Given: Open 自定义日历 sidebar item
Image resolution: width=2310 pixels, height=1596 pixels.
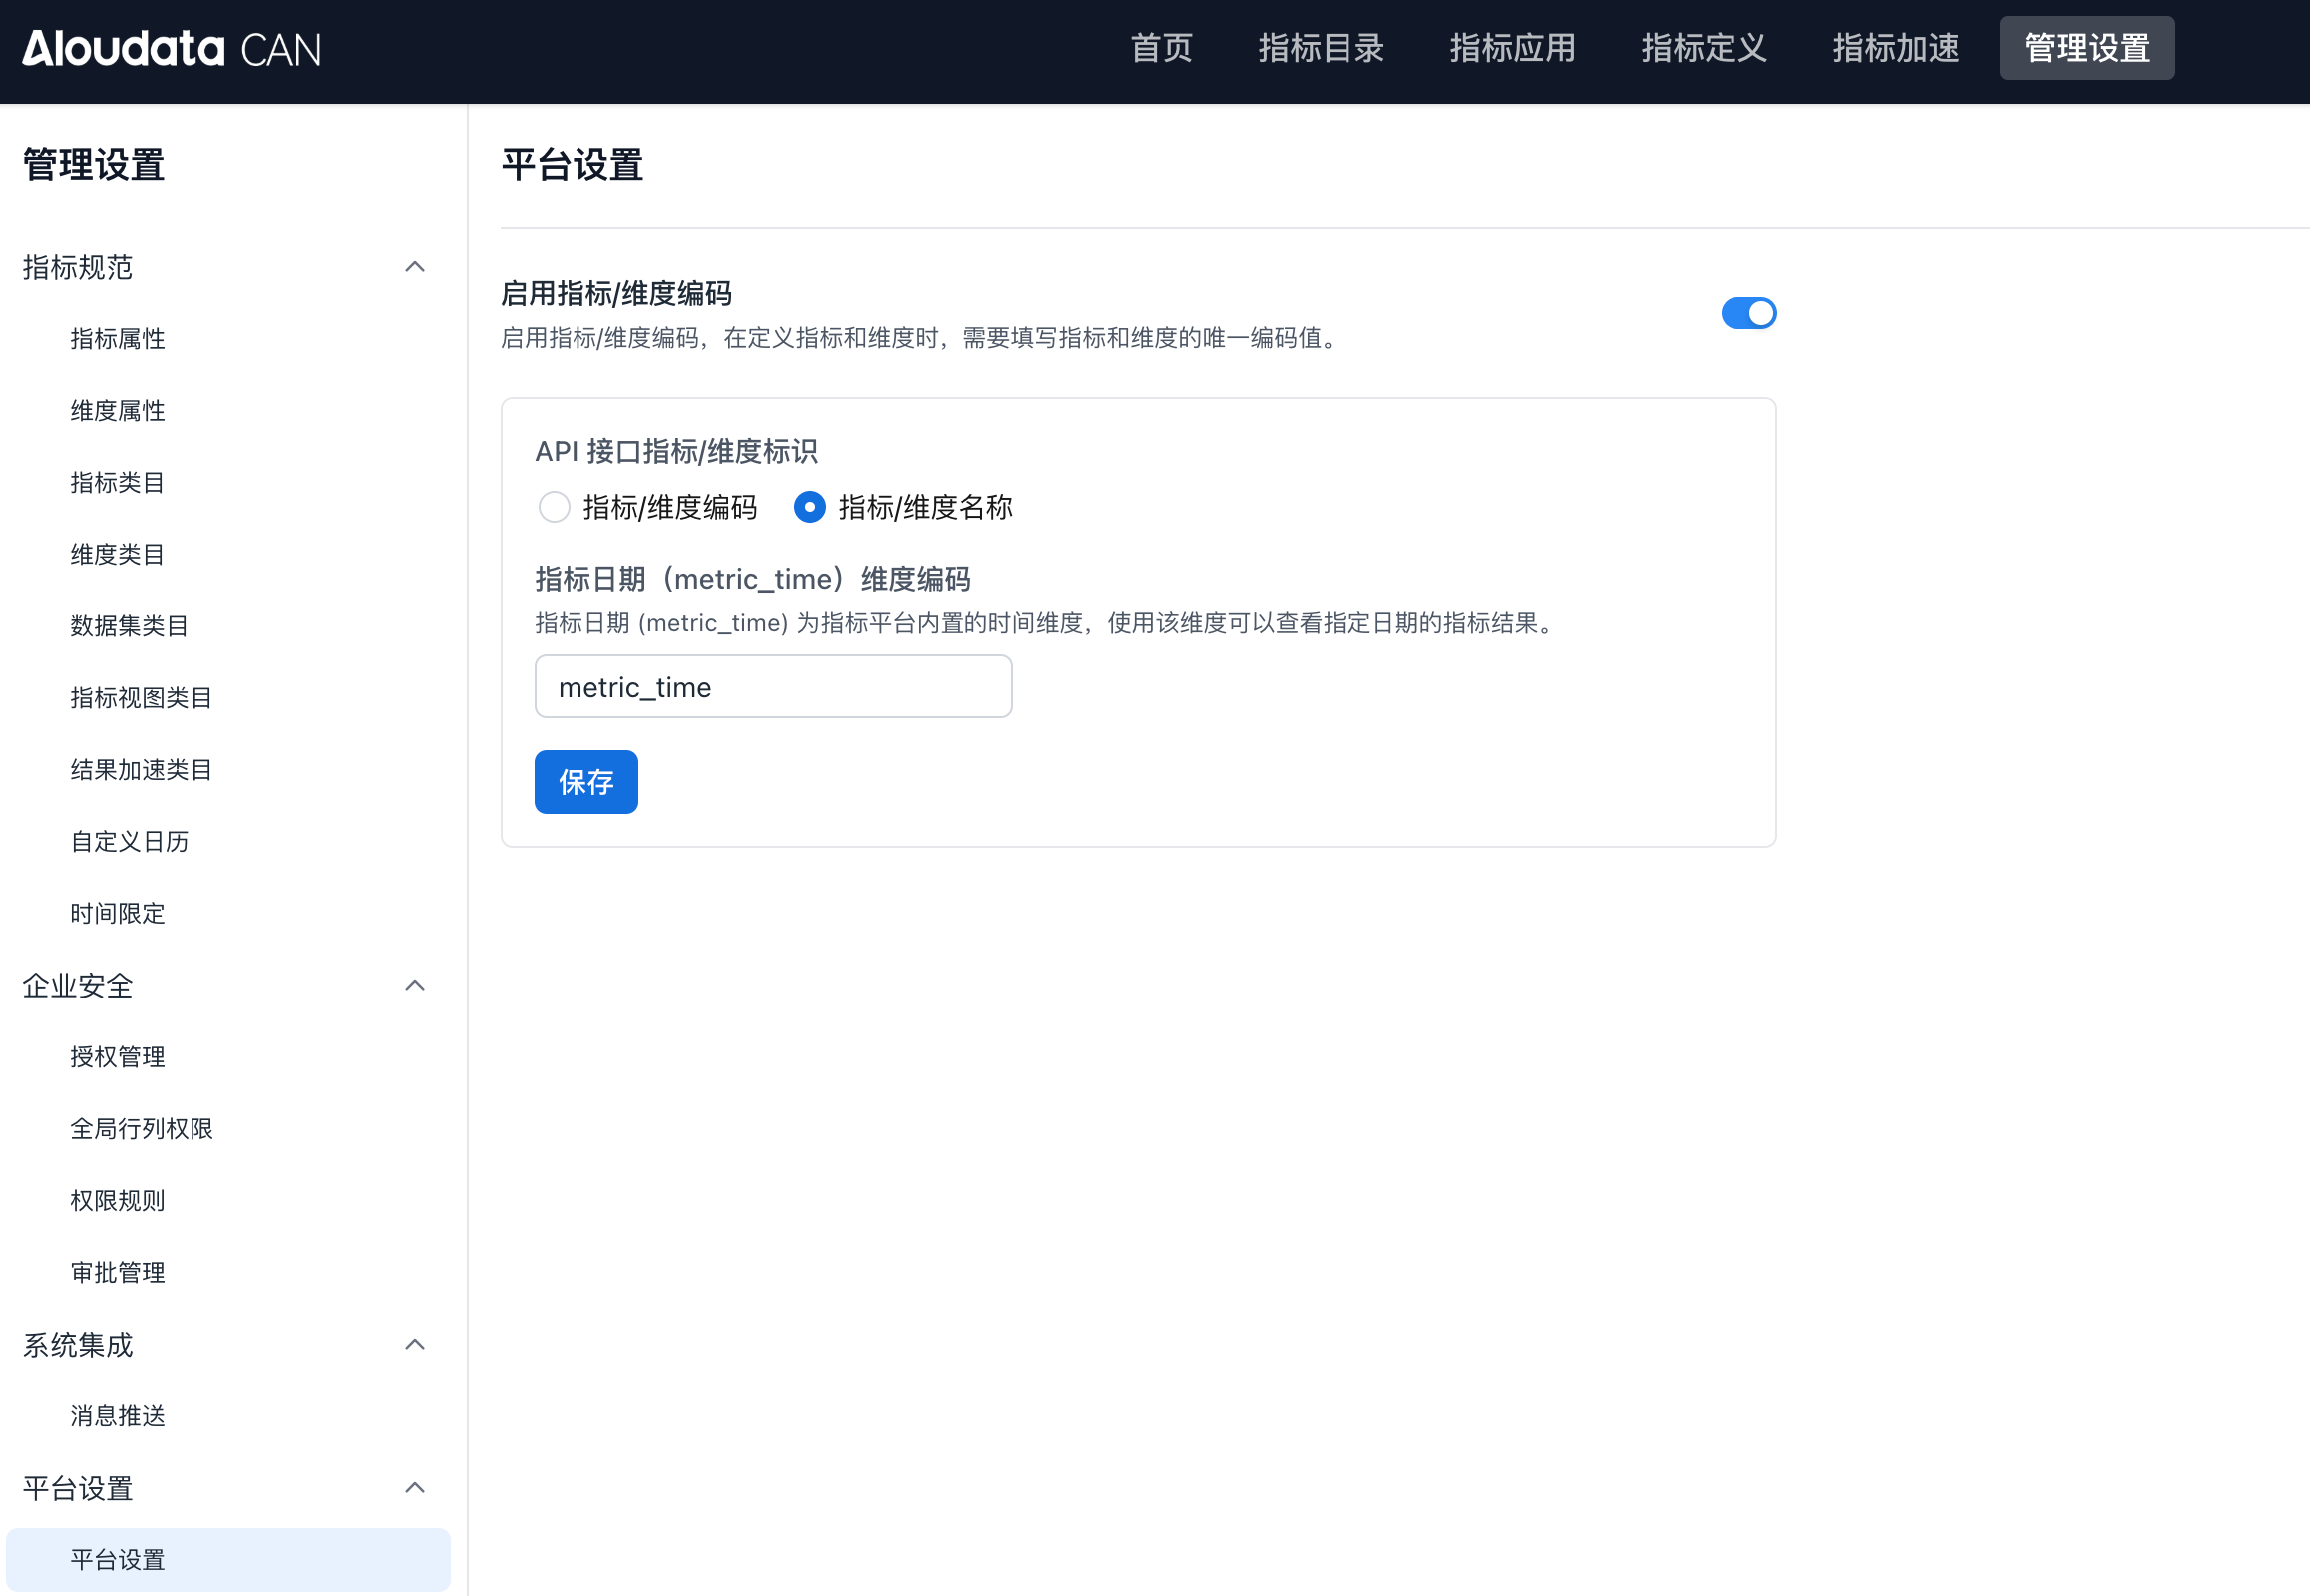Looking at the screenshot, I should (x=130, y=842).
